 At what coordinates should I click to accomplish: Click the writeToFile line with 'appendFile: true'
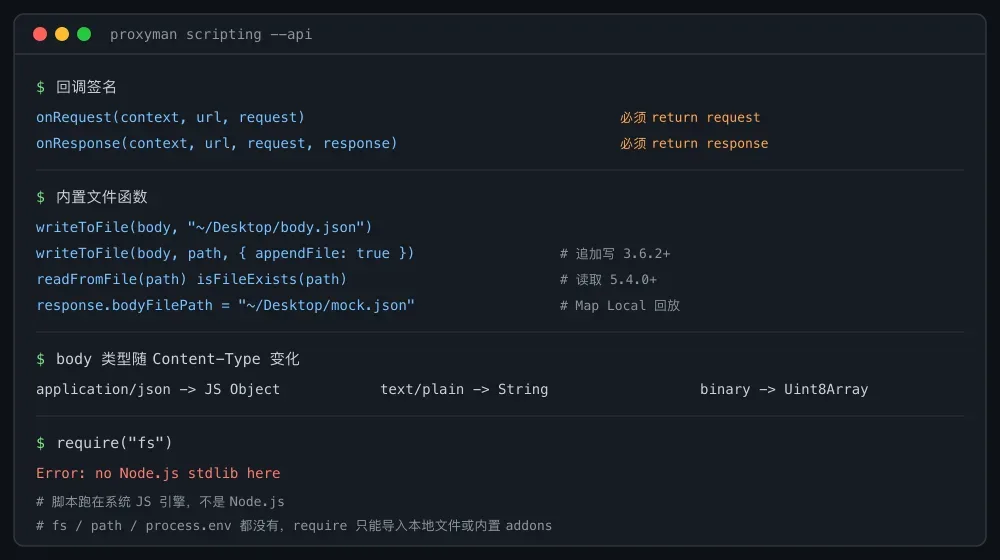click(225, 253)
